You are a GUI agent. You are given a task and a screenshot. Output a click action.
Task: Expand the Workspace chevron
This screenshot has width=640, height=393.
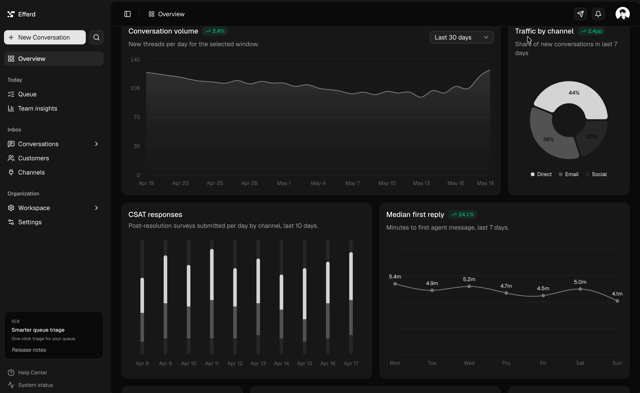coord(96,208)
